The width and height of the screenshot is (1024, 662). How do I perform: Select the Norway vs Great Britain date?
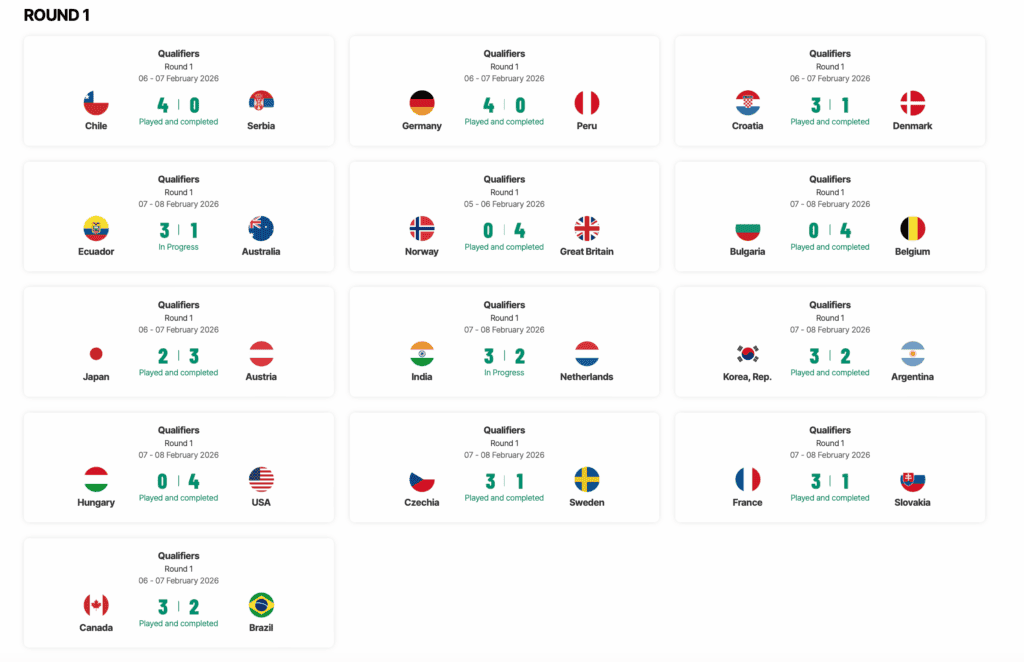tap(504, 204)
